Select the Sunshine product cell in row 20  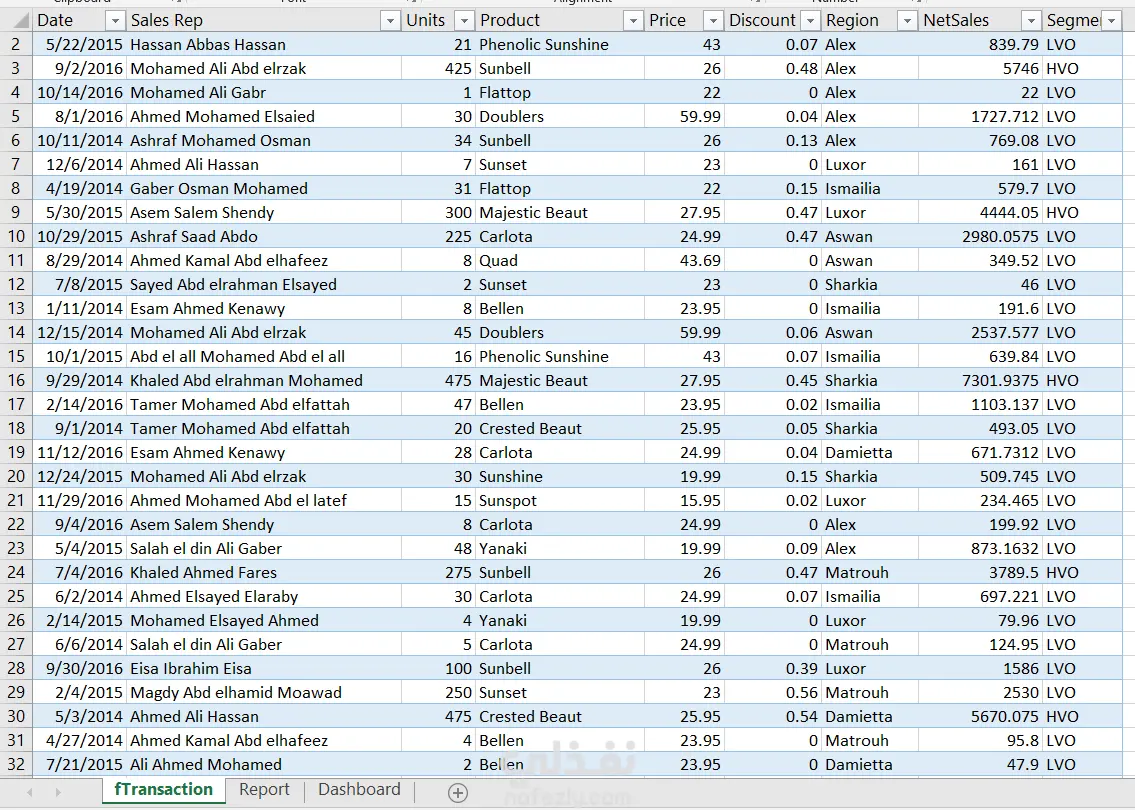coord(560,476)
